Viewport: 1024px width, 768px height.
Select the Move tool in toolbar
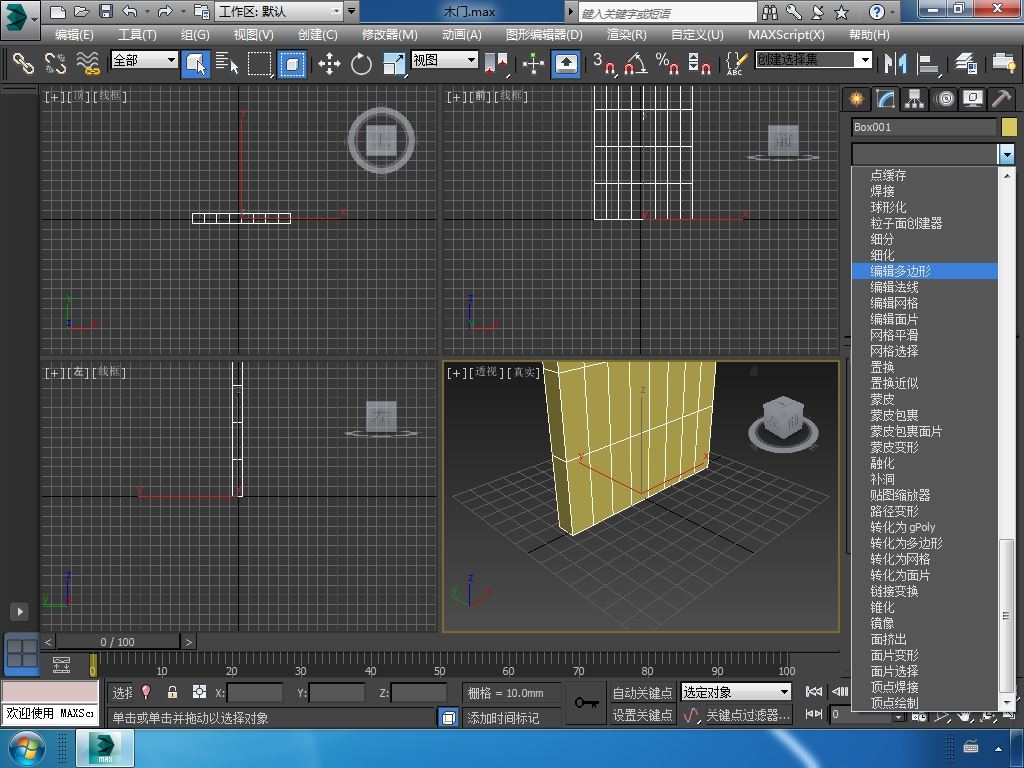click(329, 64)
